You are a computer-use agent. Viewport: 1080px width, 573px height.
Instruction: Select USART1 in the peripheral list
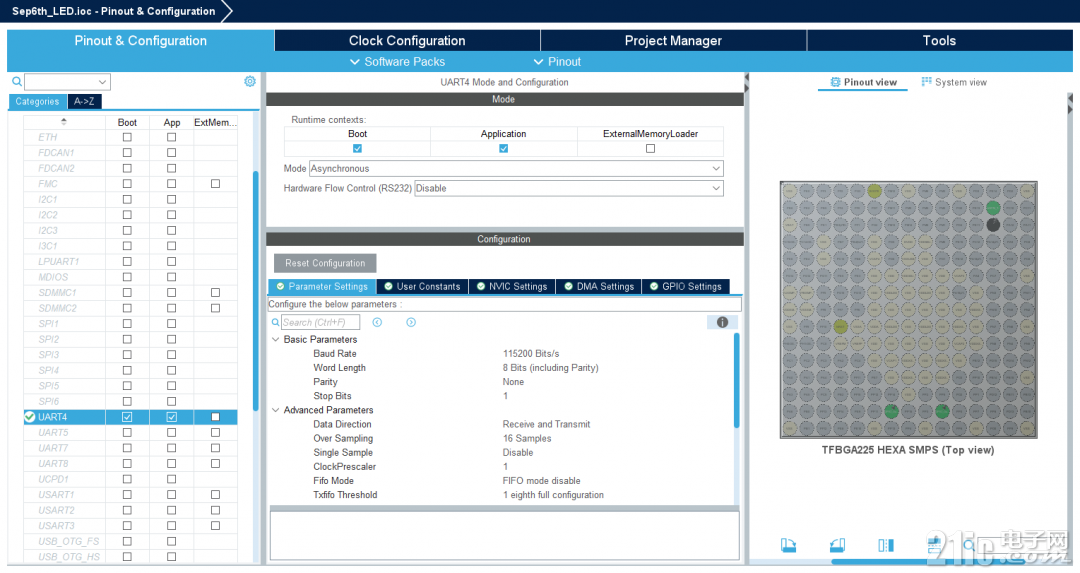tap(56, 494)
